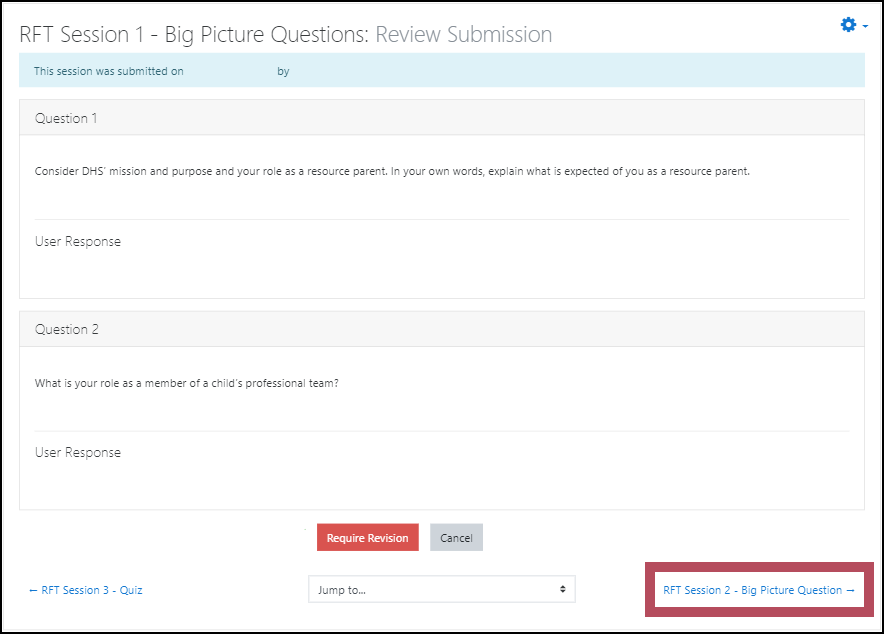Go to RFT Session 3 - Quiz link
Viewport: 884px width, 634px height.
click(x=86, y=590)
